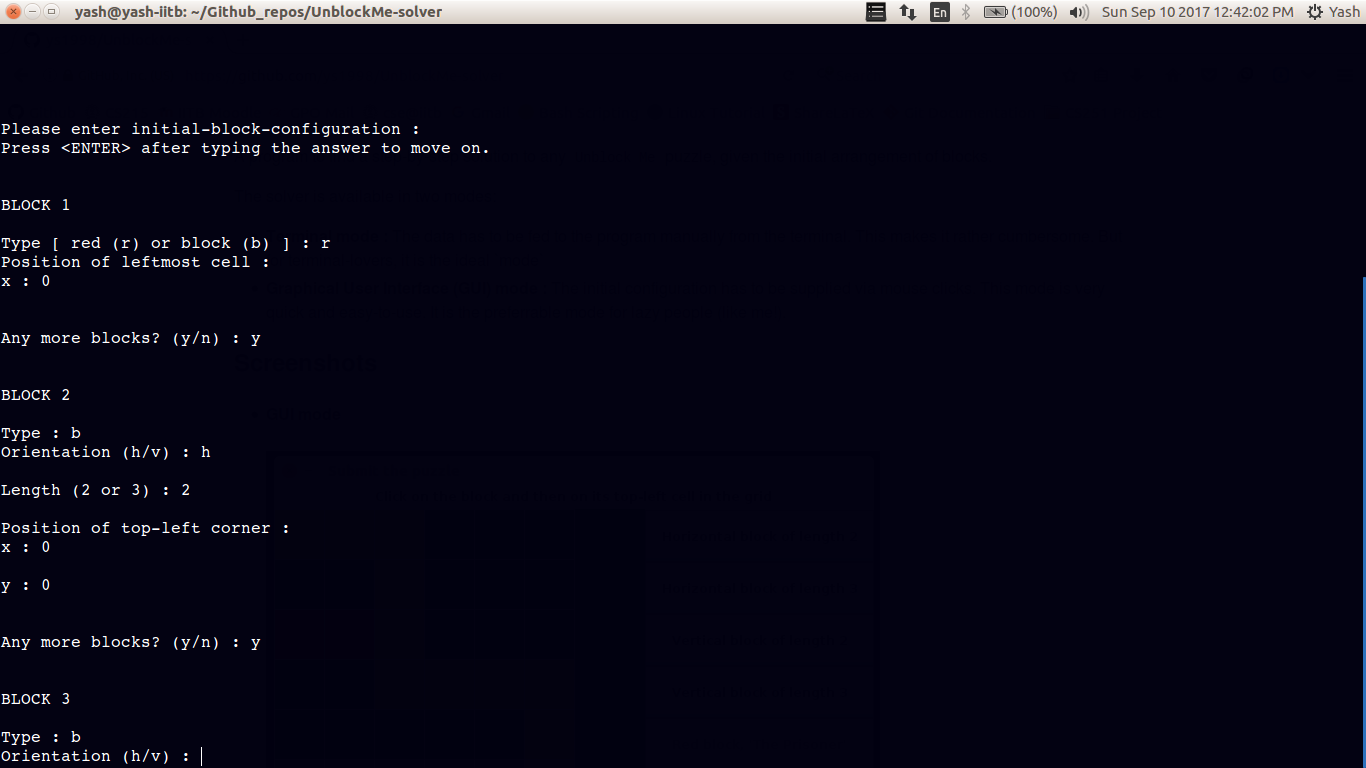
Task: Open the Bluetooth indicator
Action: click(966, 12)
